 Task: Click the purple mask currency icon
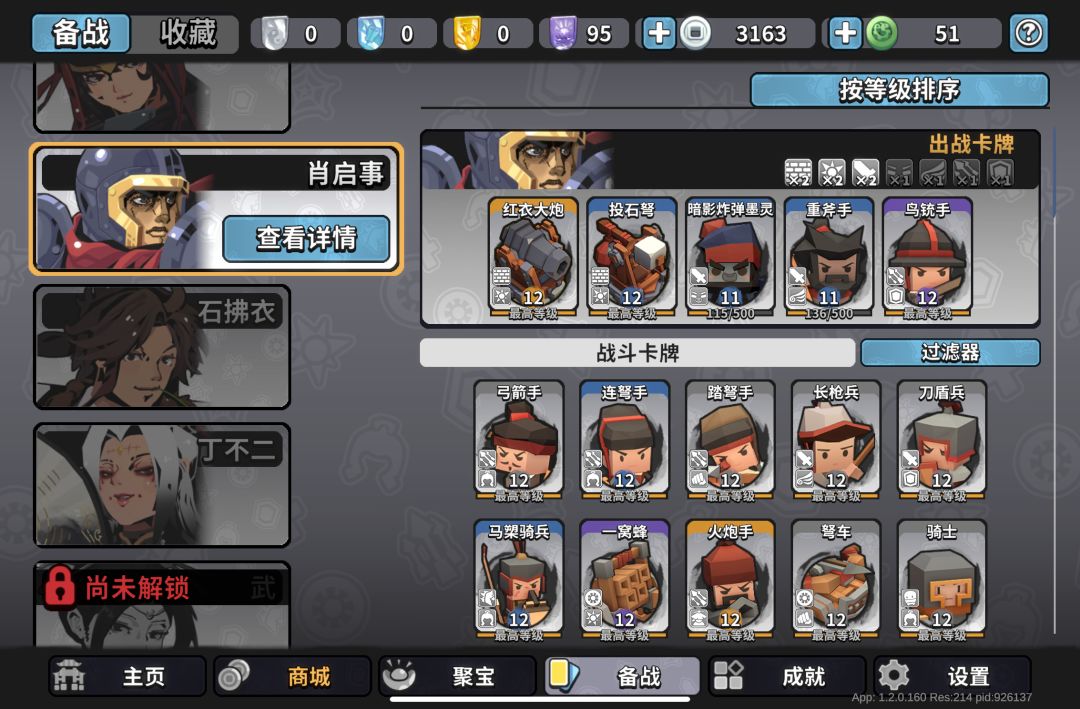pyautogui.click(x=563, y=33)
